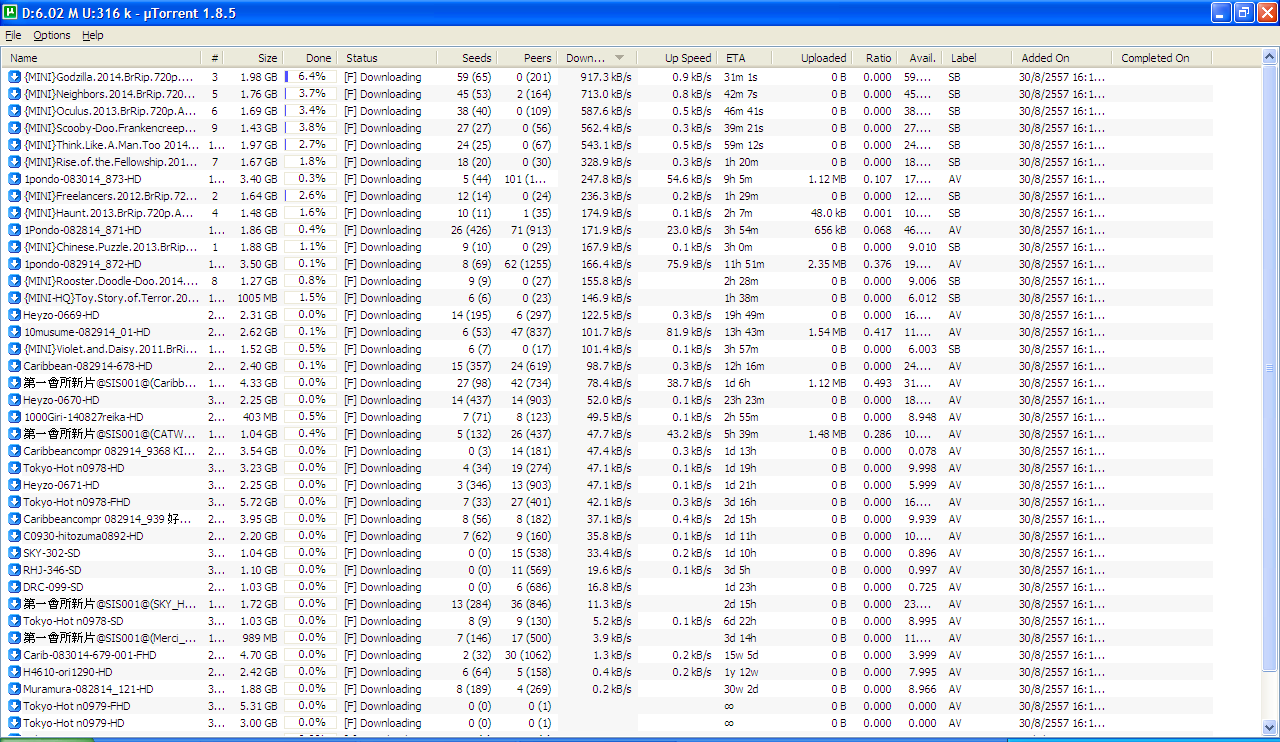Click the torrent icon for {MINI}Think.Like.A.Man.Too
Image resolution: width=1280 pixels, height=742 pixels.
(15, 145)
